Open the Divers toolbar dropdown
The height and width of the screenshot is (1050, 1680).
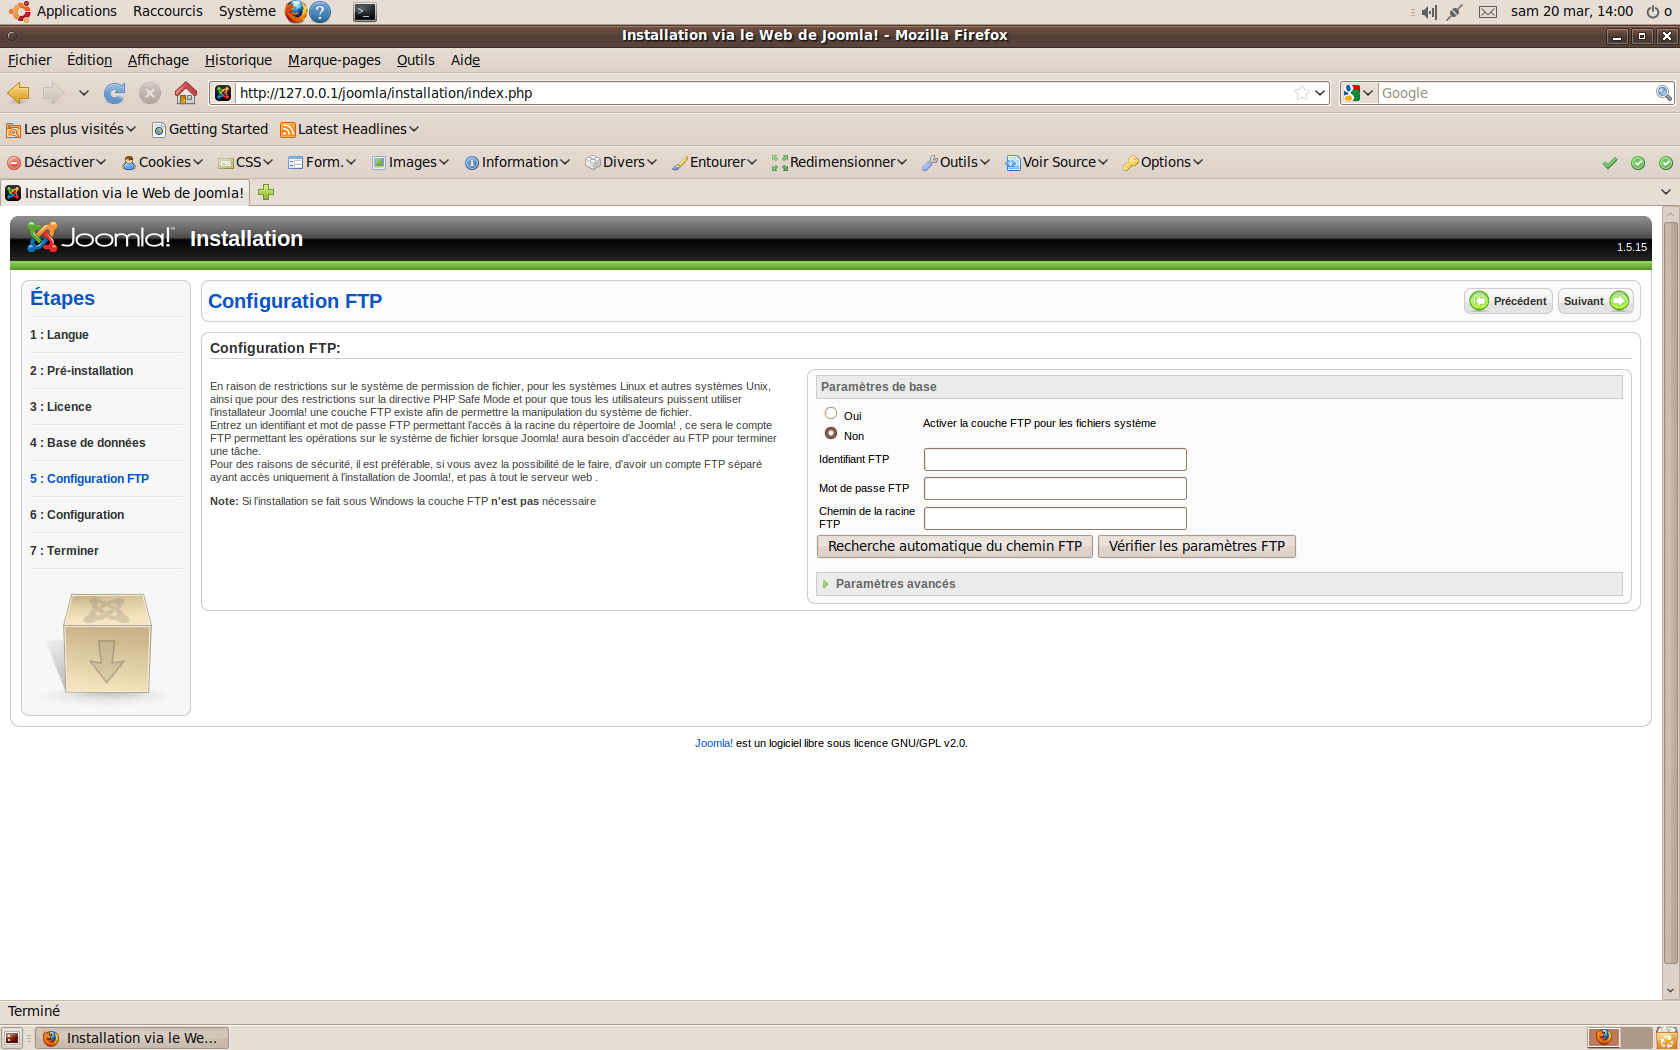[x=621, y=162]
